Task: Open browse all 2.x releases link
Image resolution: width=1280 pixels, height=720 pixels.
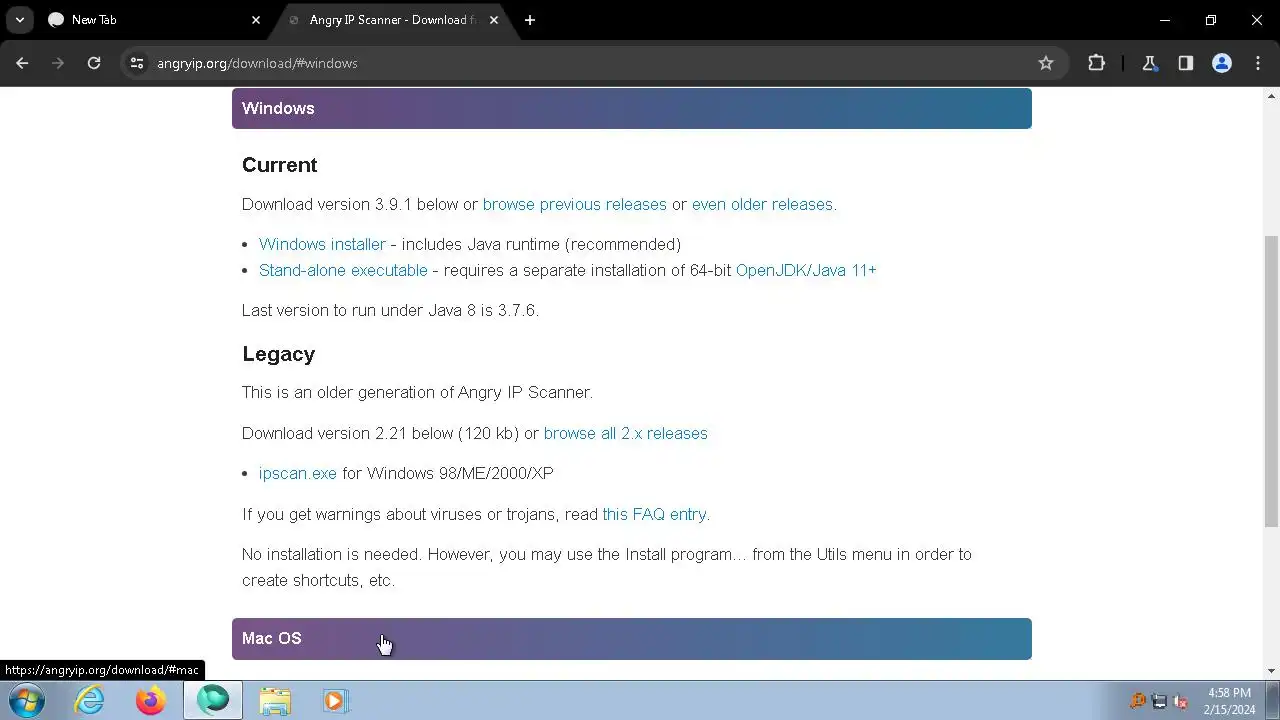Action: [625, 433]
